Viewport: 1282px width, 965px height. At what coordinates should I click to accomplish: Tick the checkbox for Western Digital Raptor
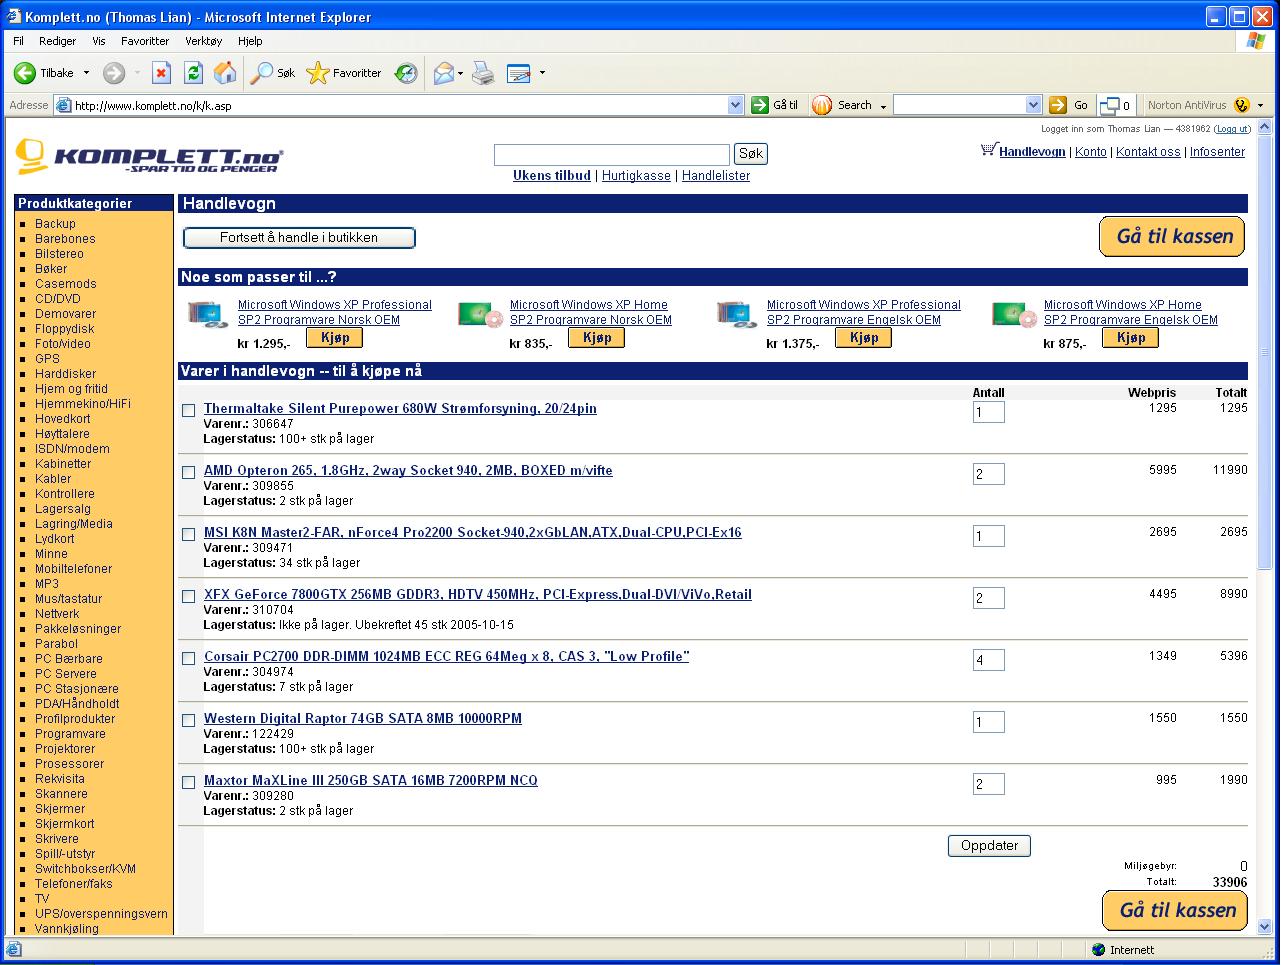click(188, 720)
